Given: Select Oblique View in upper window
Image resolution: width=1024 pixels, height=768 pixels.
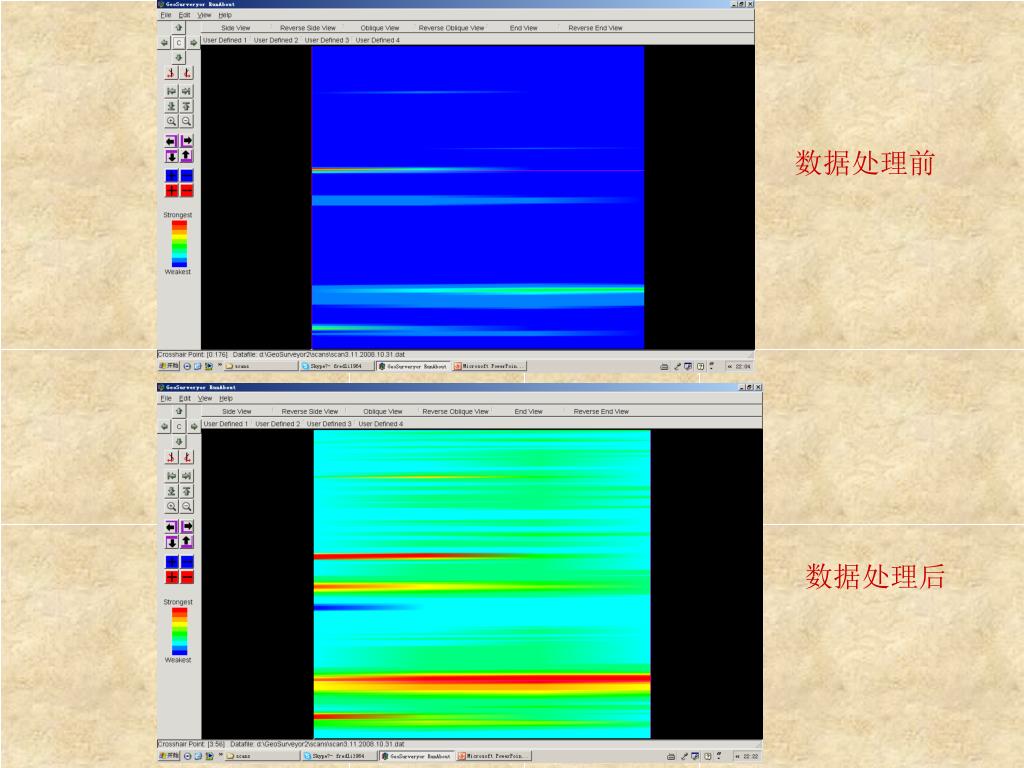Looking at the screenshot, I should [x=379, y=28].
